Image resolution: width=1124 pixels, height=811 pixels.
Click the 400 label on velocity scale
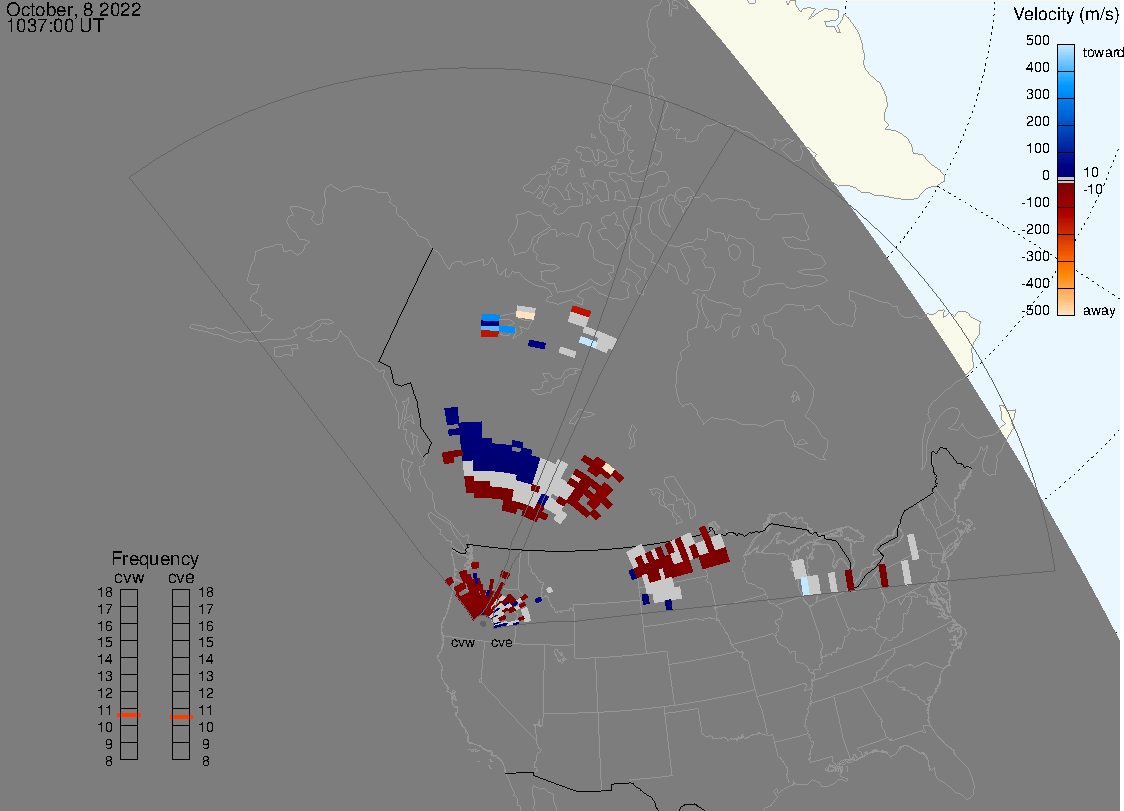point(1037,67)
